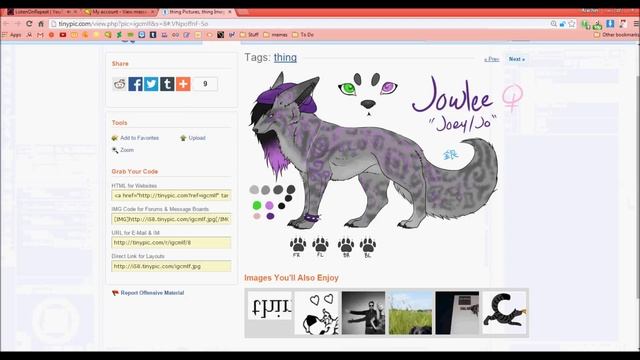Viewport: 640px width, 360px height.
Task: Open the striped cat drawing thumbnail
Action: coord(504,313)
